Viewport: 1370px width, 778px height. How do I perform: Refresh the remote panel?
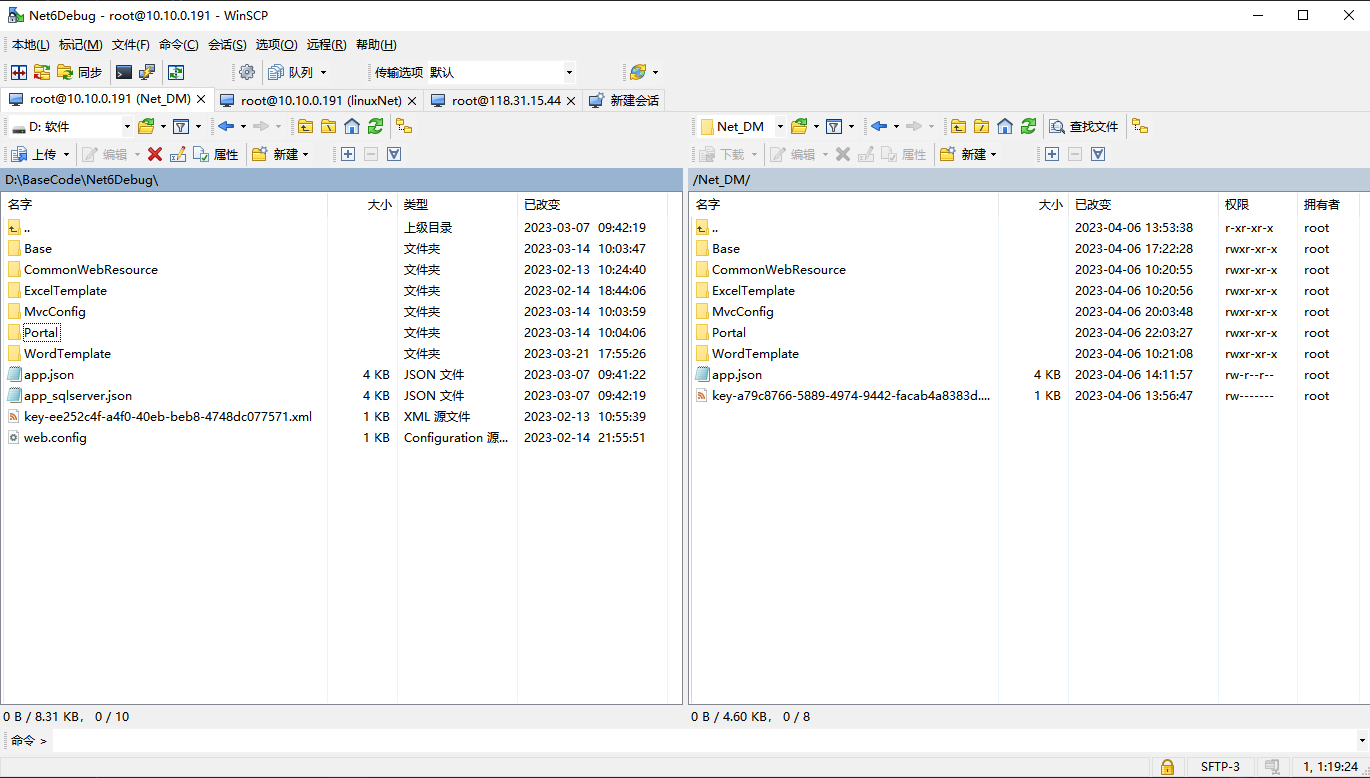(1028, 126)
